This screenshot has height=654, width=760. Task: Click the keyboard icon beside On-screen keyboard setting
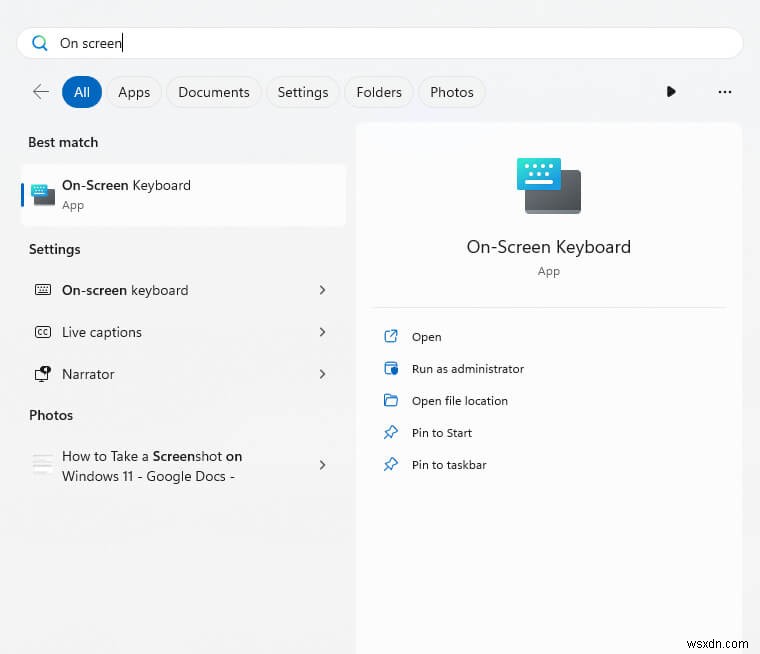point(43,290)
